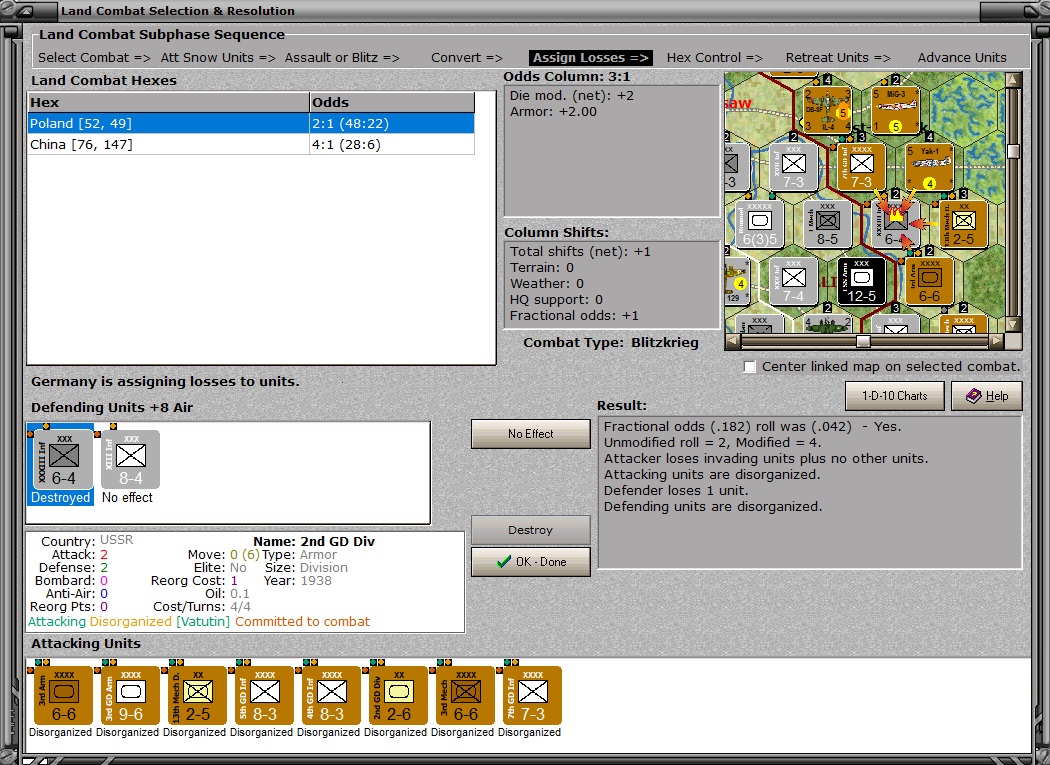Select the Convert subphase step
The height and width of the screenshot is (765, 1050).
tap(467, 58)
